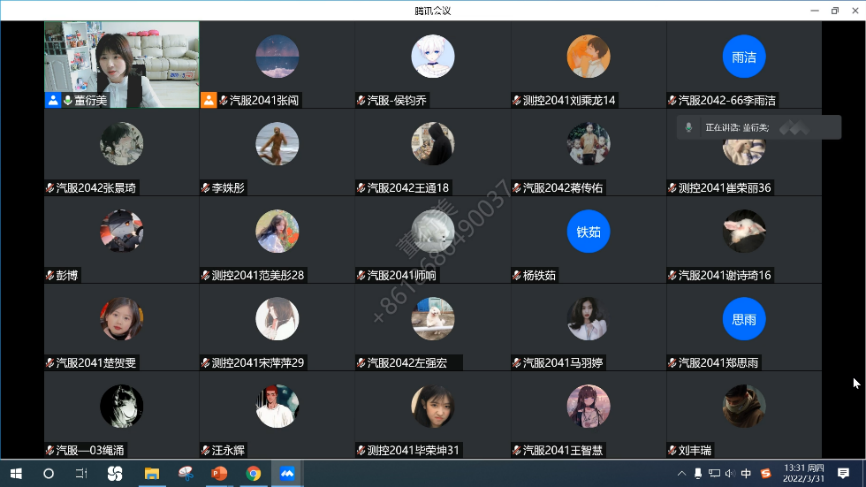Toggle the 中 Chinese input mode indicator
The height and width of the screenshot is (487, 866).
pyautogui.click(x=746, y=473)
